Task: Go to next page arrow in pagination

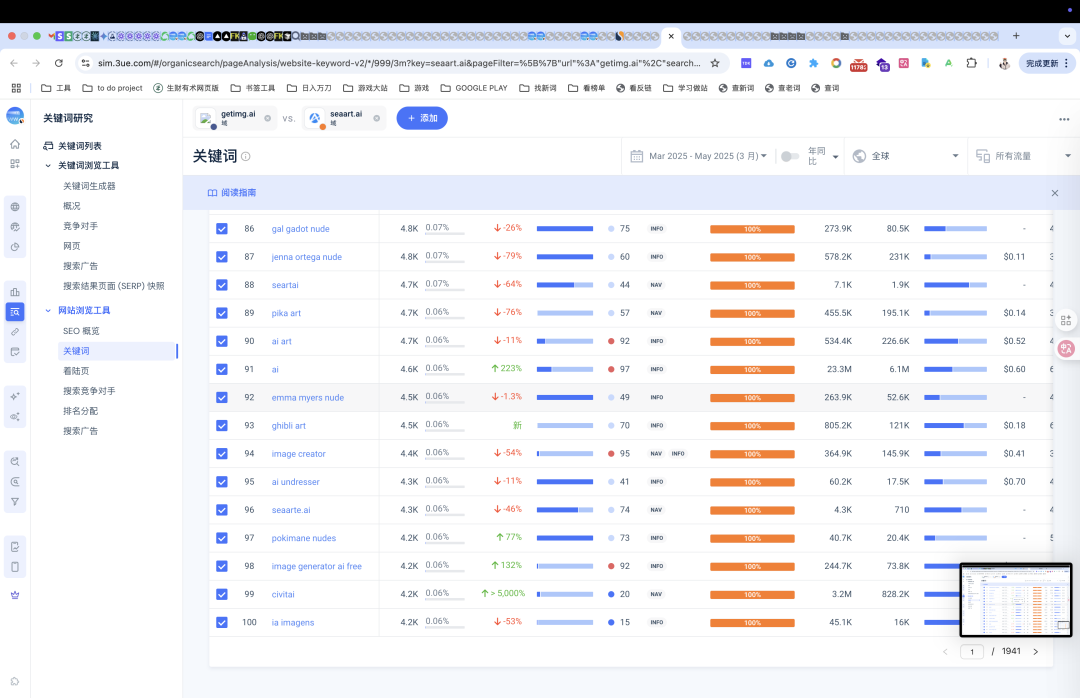Action: click(1035, 652)
